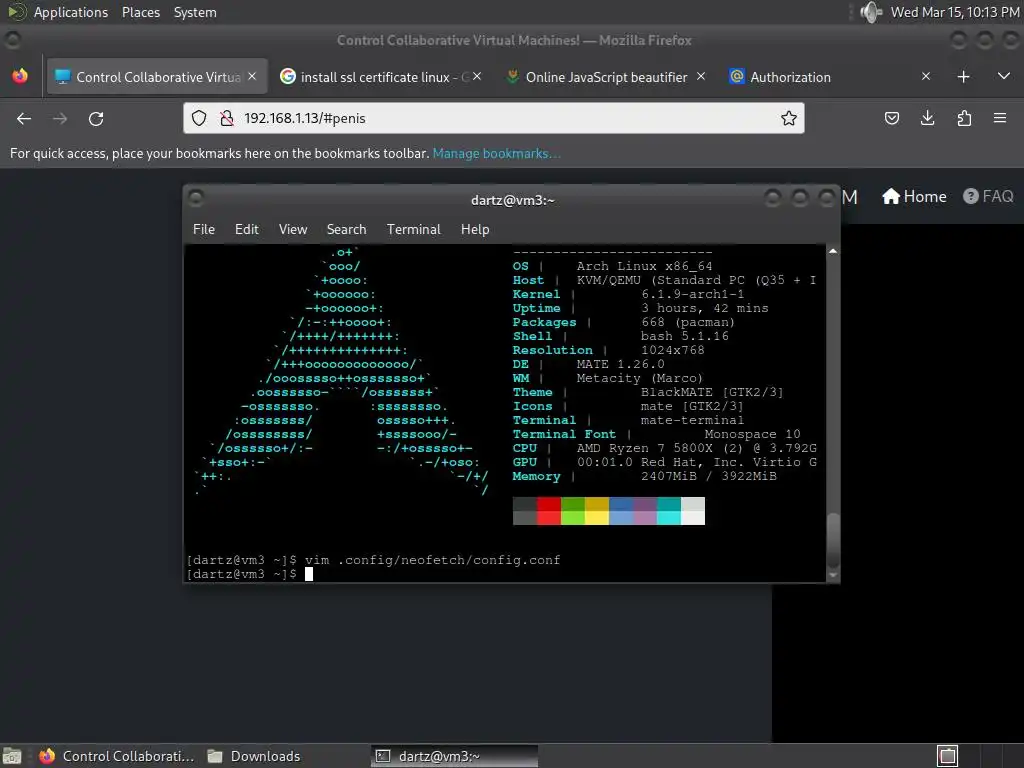Click the terminal scrollbar up arrow

coord(833,251)
